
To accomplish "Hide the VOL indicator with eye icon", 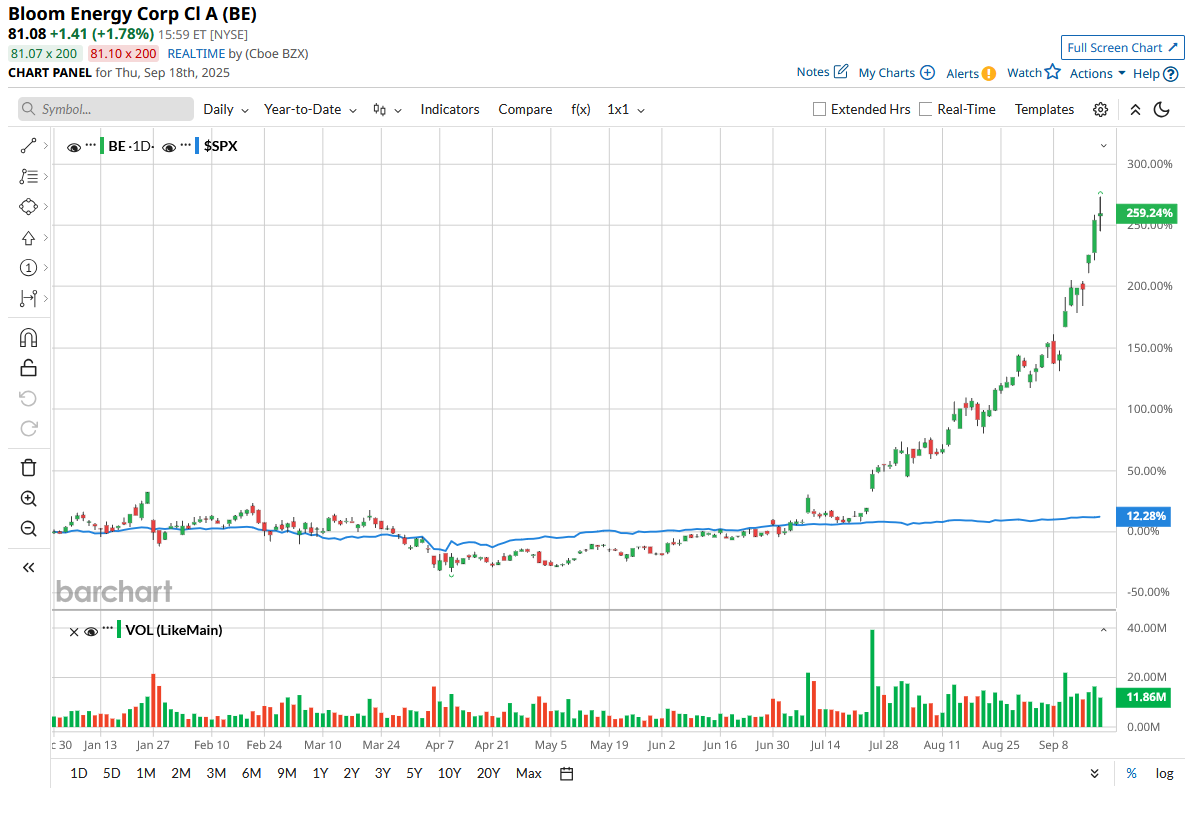I will coord(91,631).
